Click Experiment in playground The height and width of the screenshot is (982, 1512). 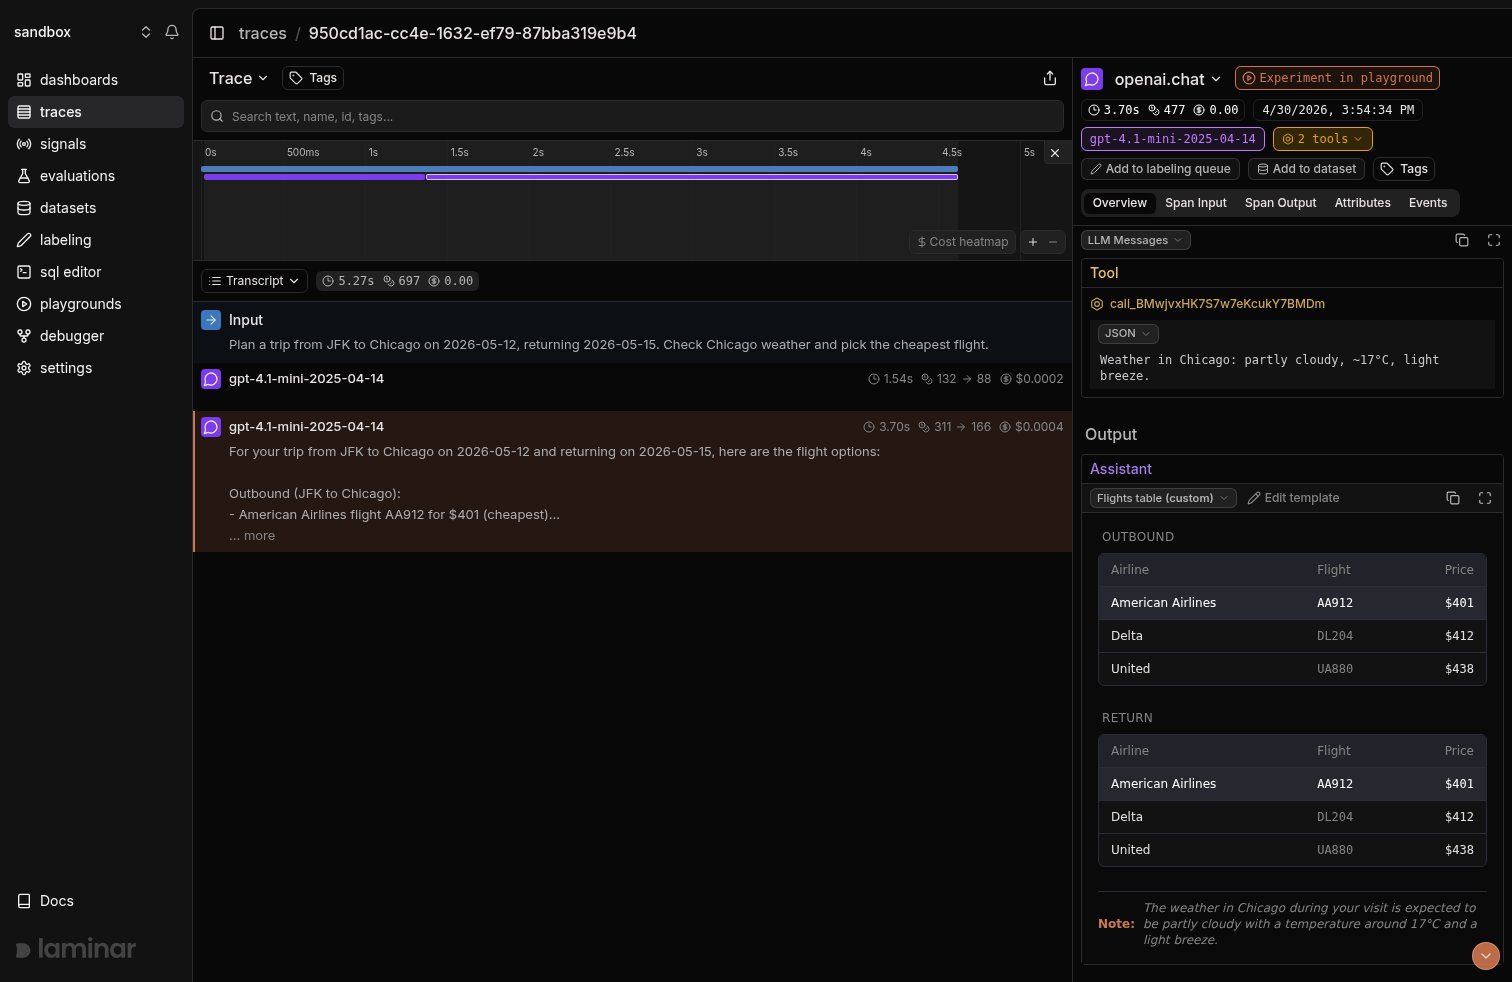[x=1337, y=78]
